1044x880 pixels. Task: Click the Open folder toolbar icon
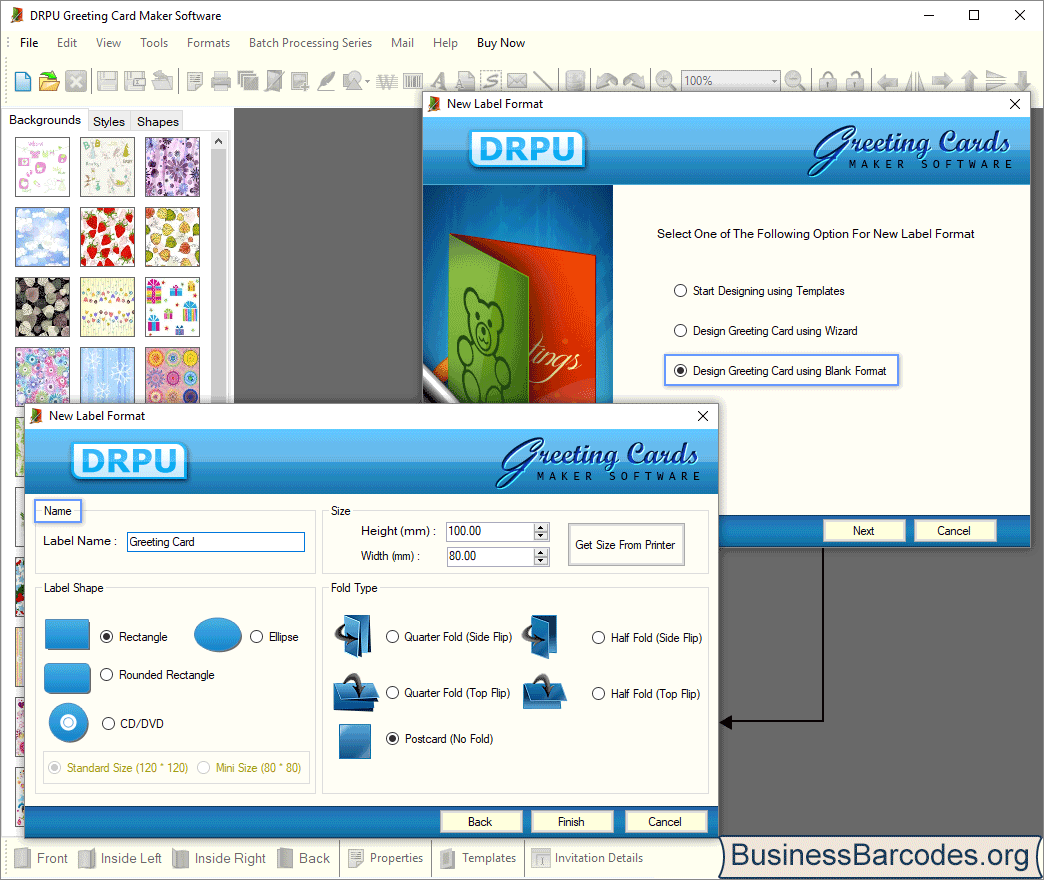click(49, 81)
